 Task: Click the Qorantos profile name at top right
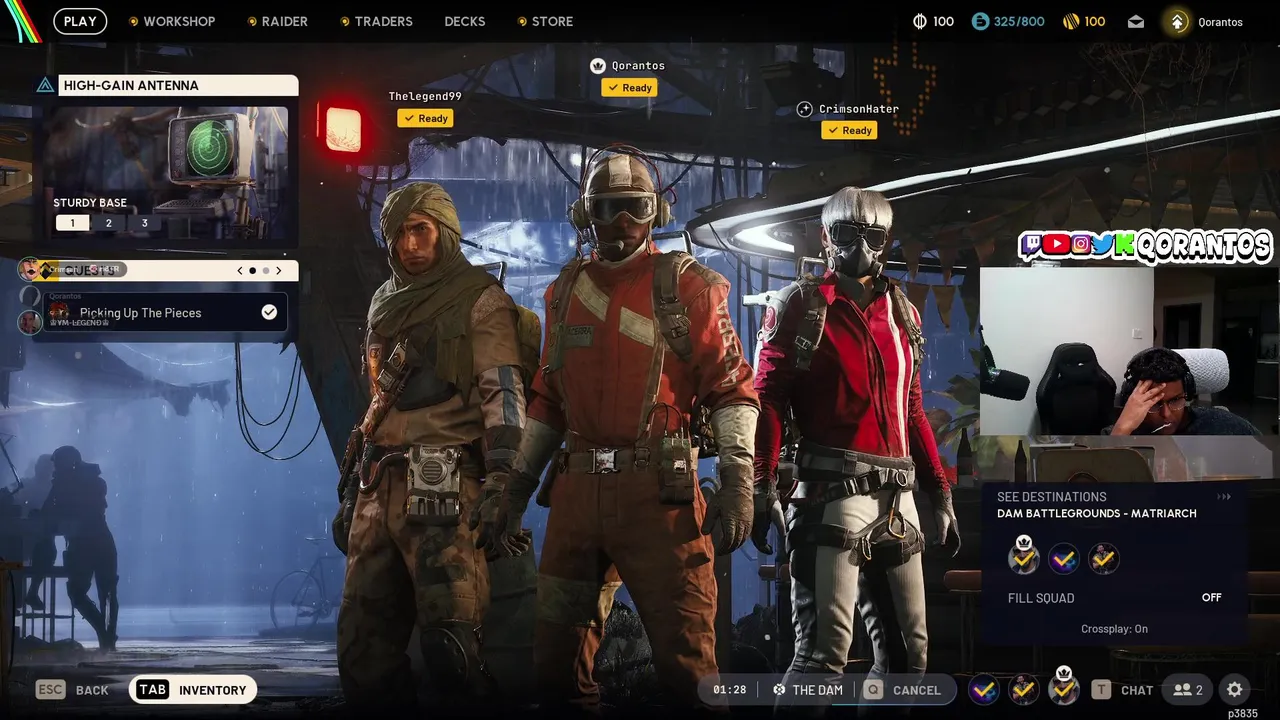tap(1220, 22)
